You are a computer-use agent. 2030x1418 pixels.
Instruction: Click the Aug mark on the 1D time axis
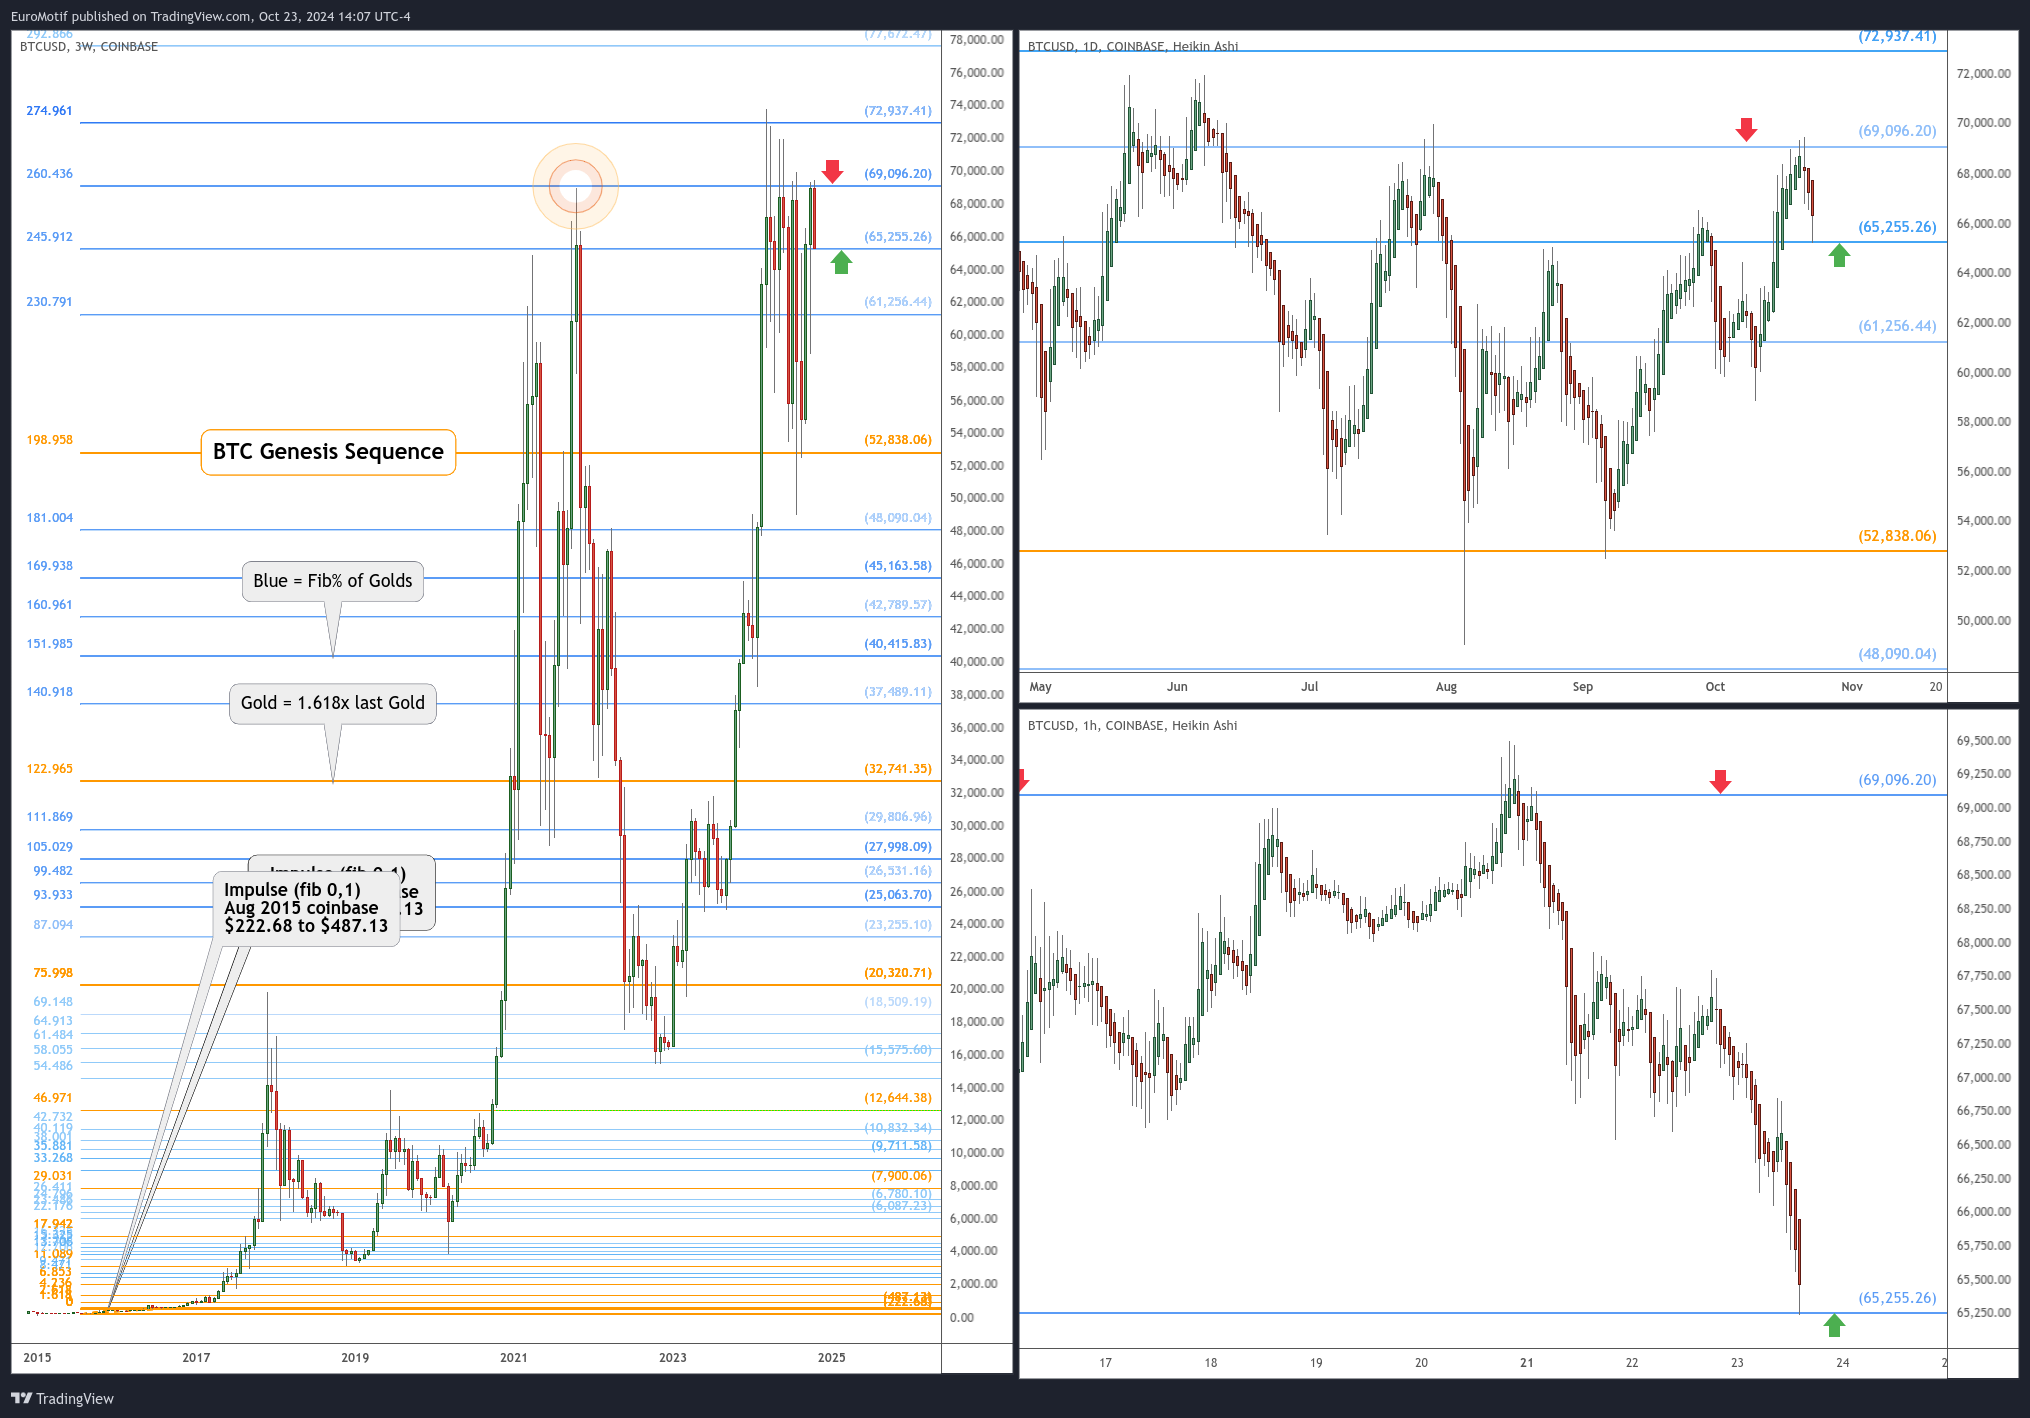pos(1446,687)
